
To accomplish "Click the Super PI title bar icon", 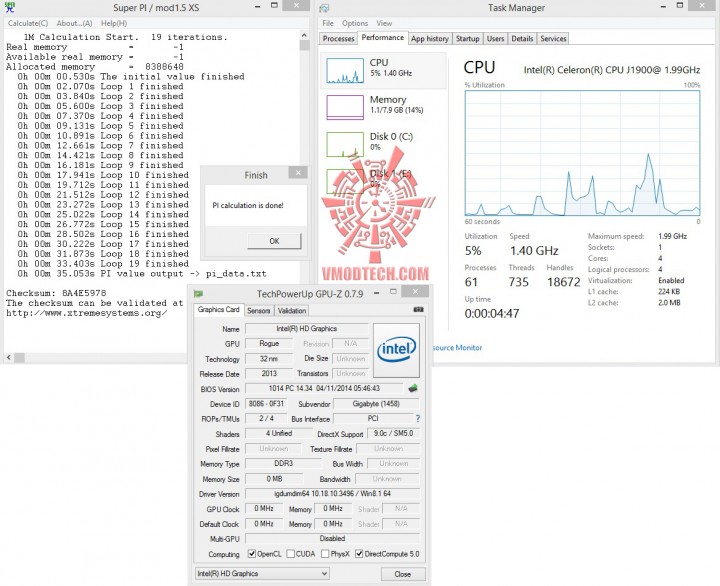I will (9, 7).
